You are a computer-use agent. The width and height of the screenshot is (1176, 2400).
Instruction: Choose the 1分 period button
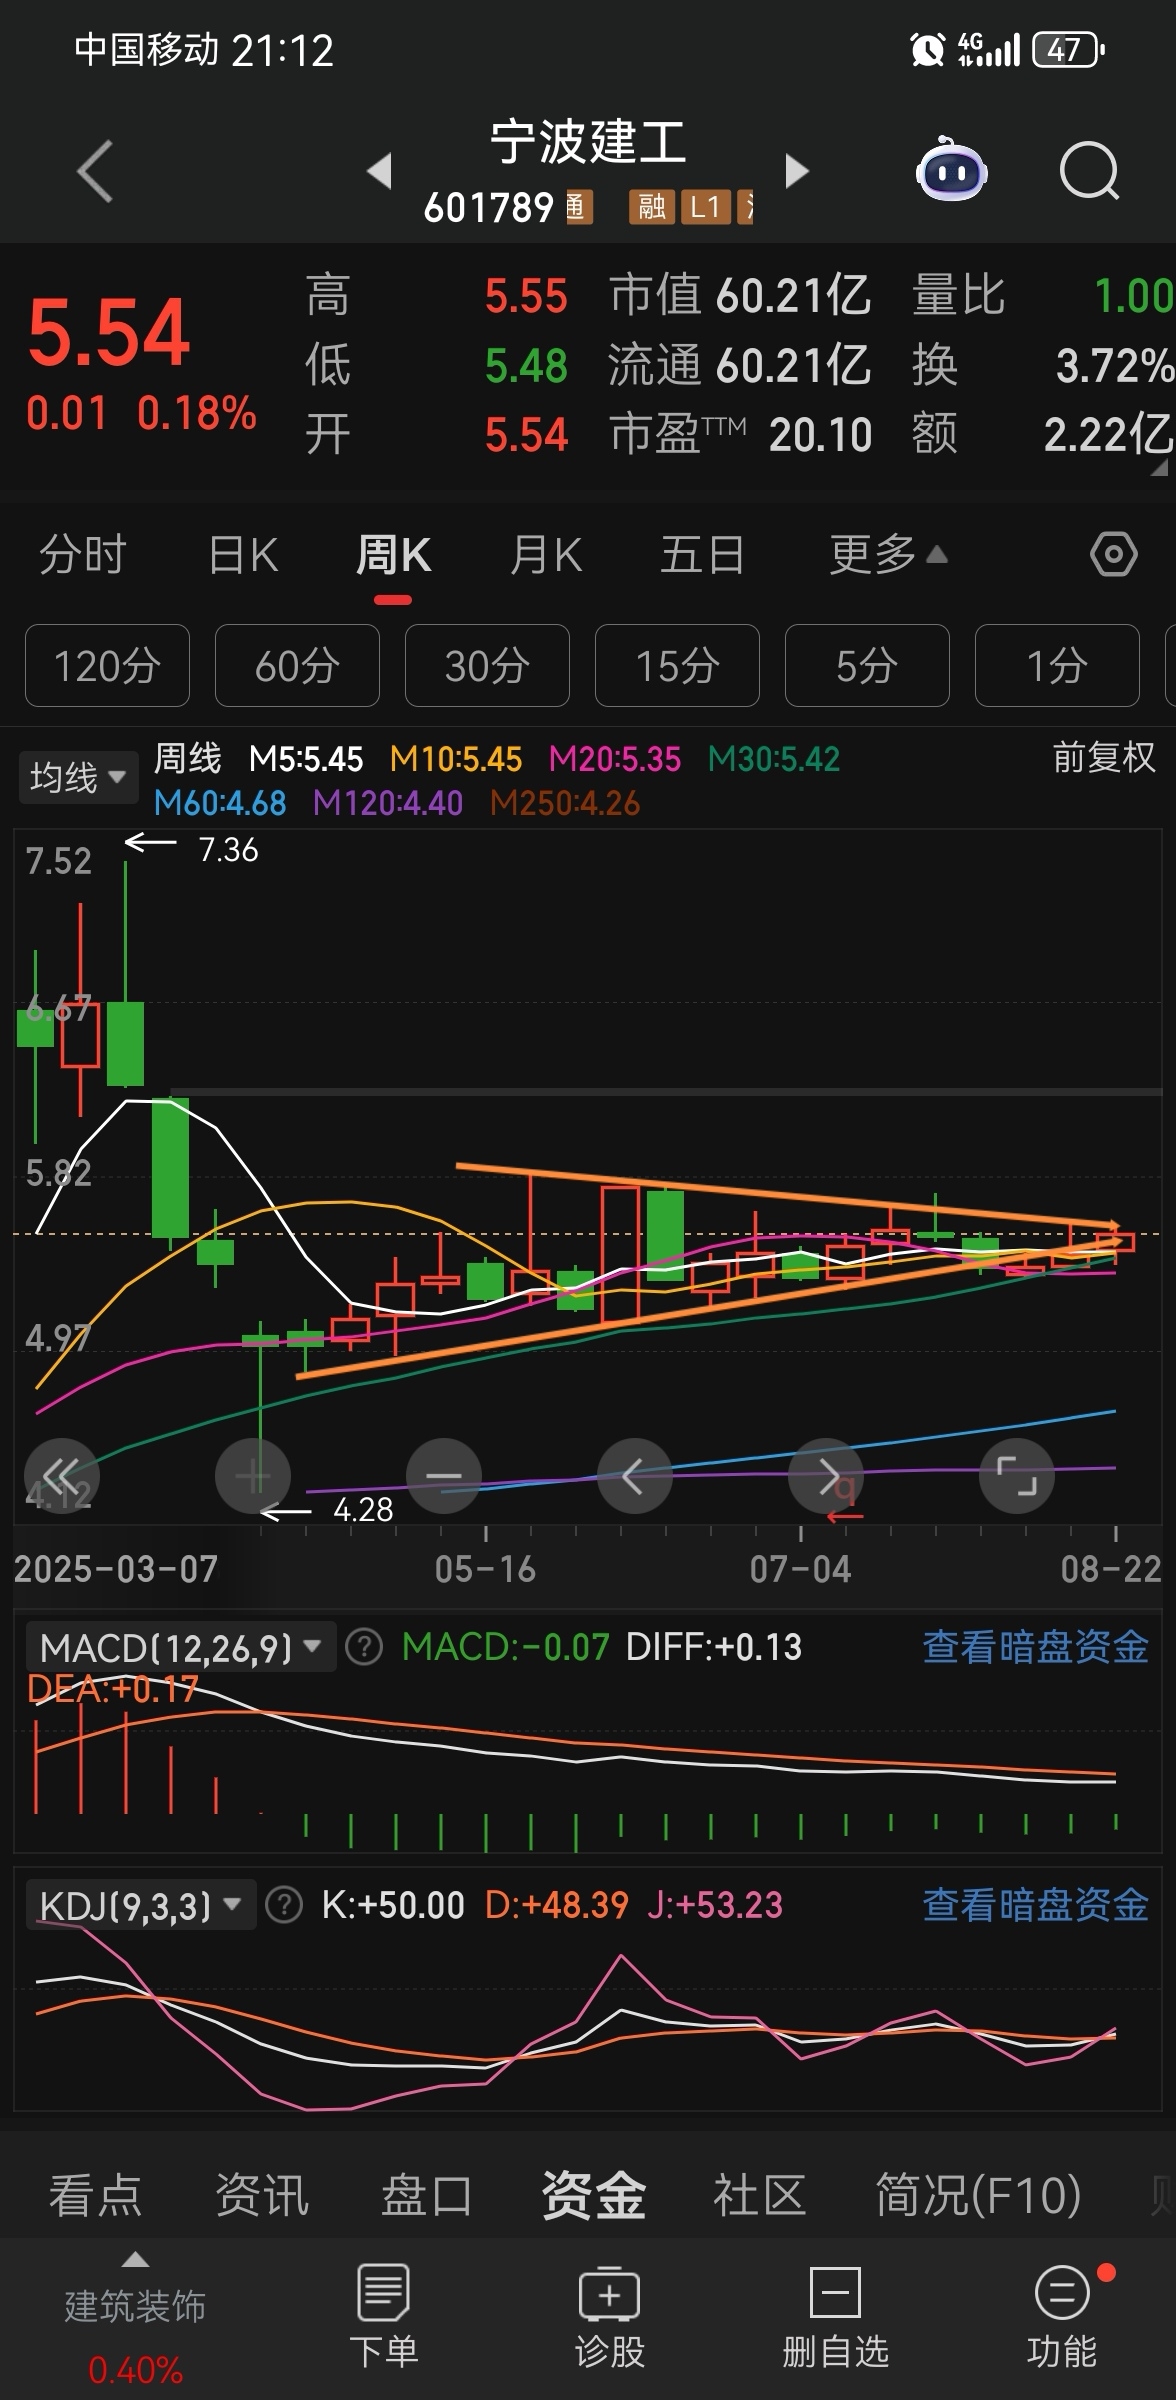click(1057, 665)
